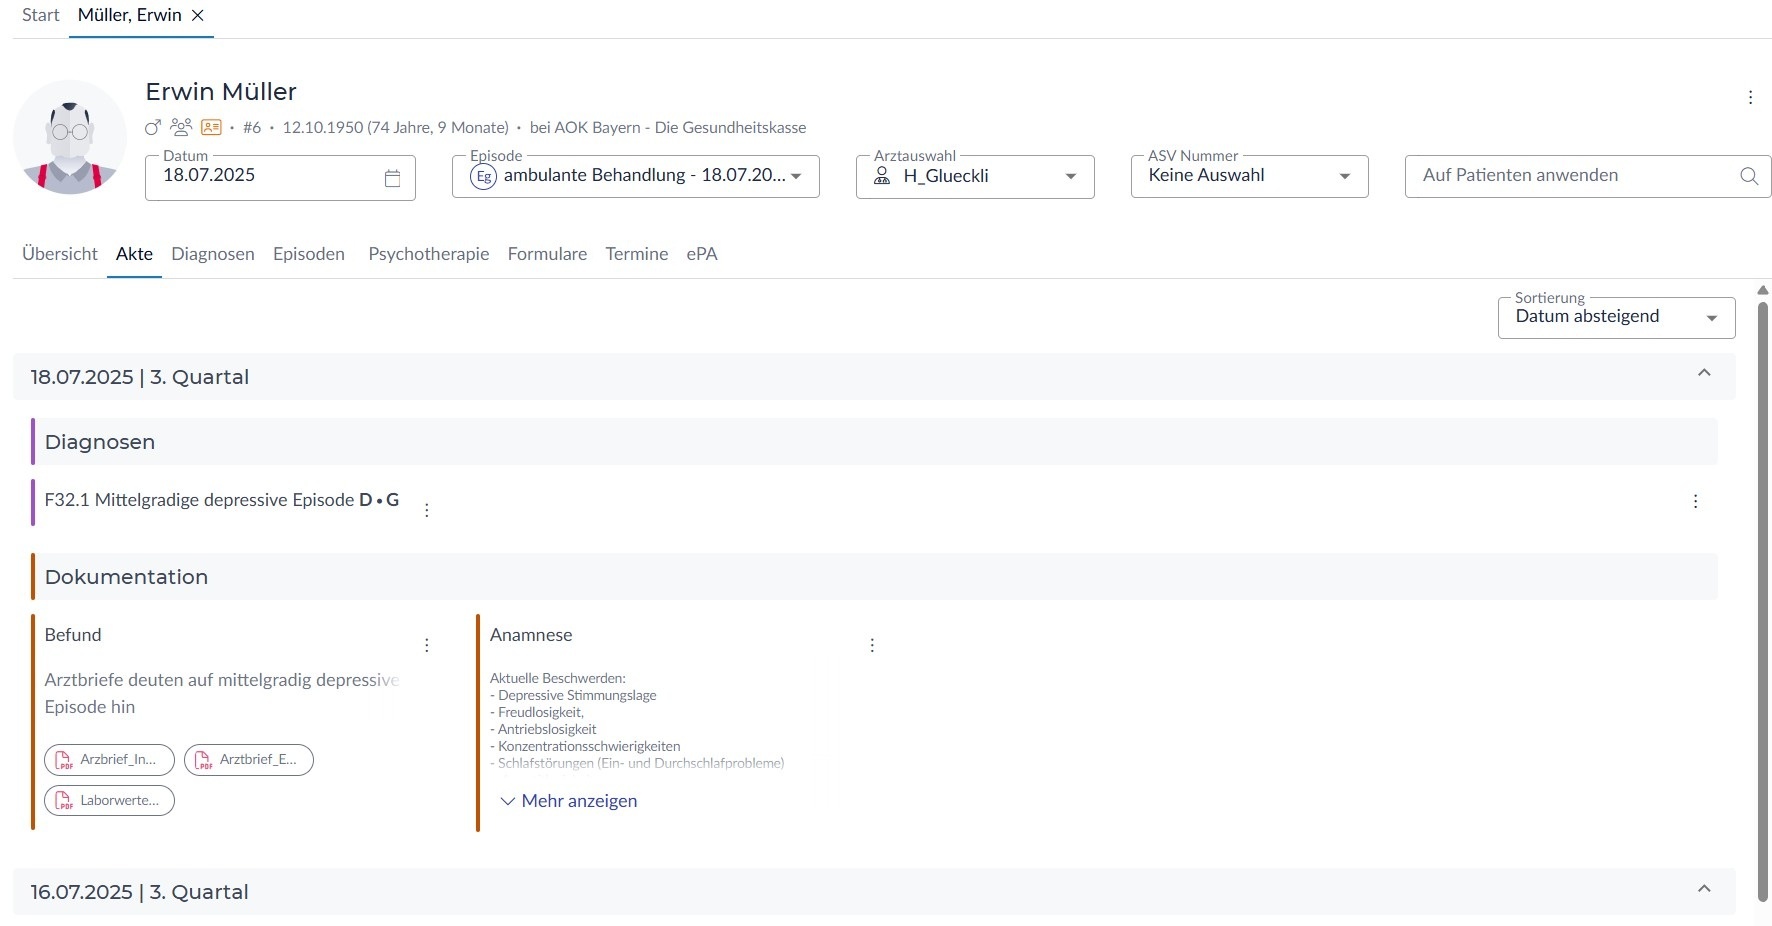Open Arzbrief_In... PDF attachment

pyautogui.click(x=109, y=760)
